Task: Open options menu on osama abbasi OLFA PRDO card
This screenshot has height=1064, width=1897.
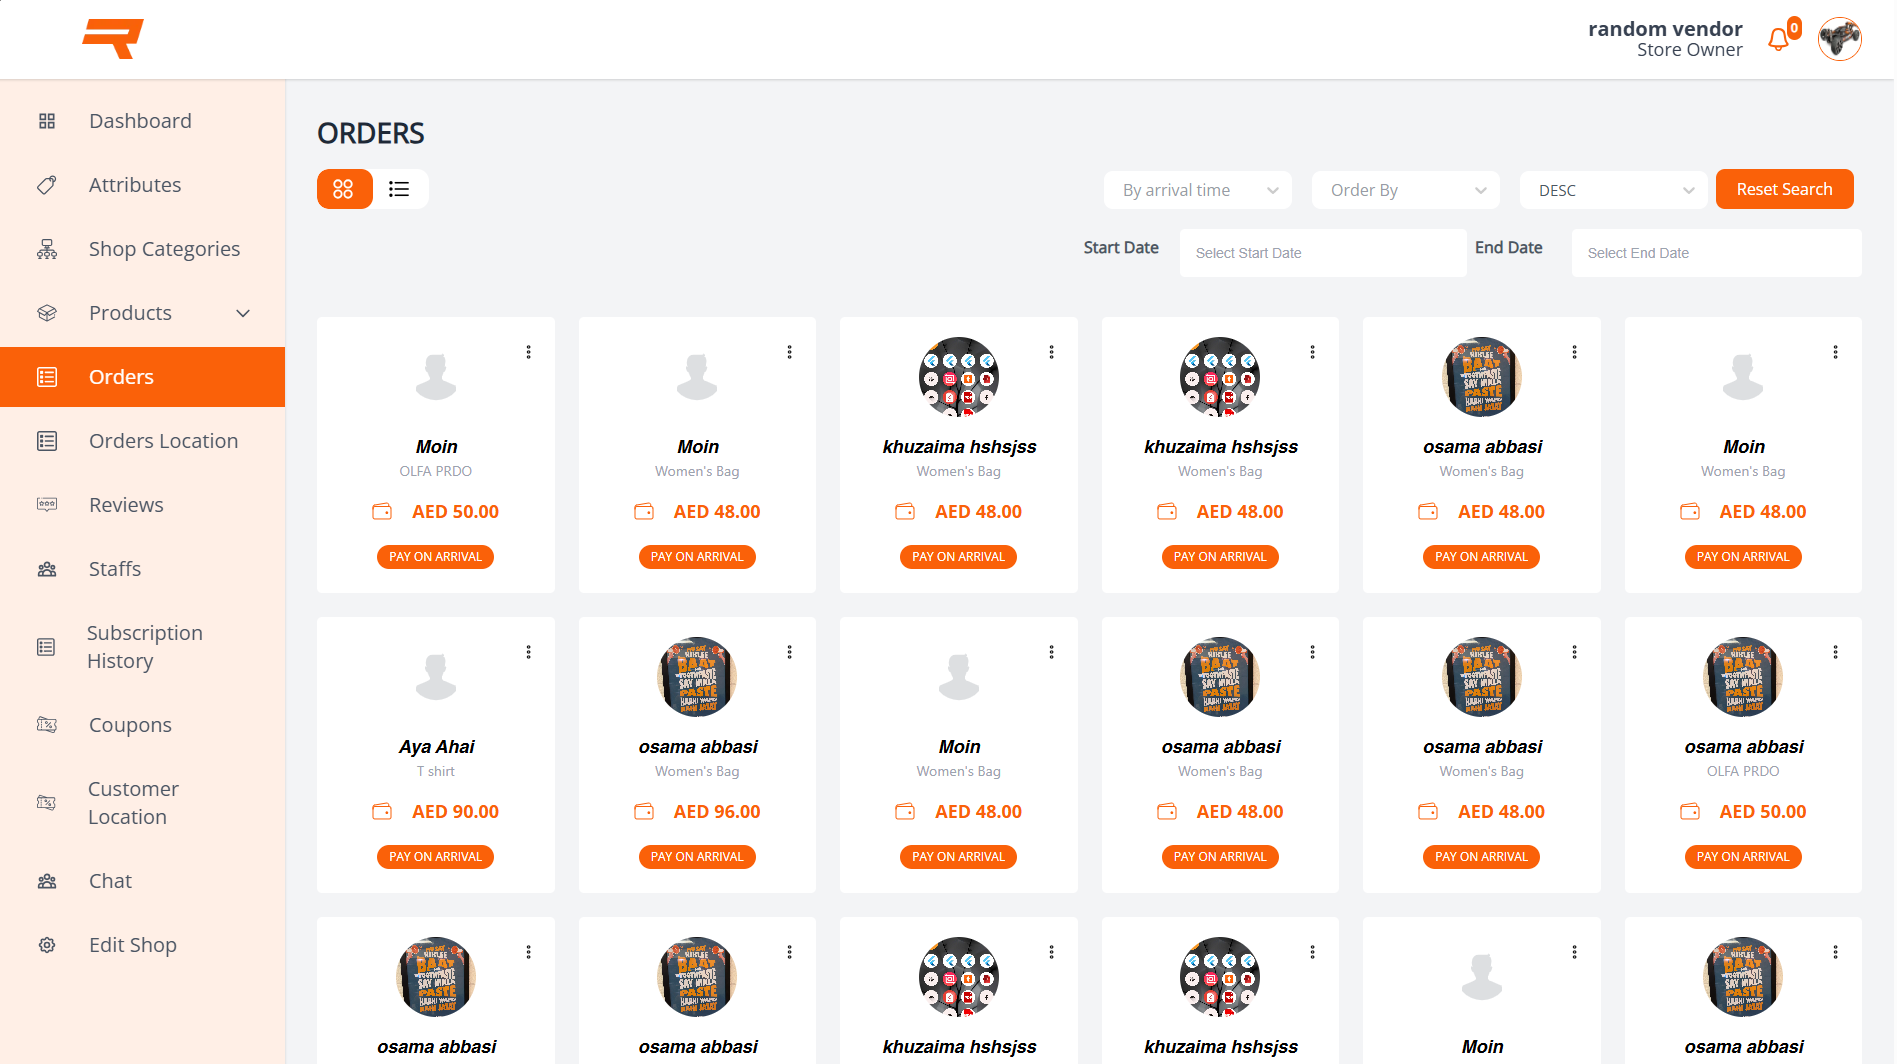Action: tap(1836, 652)
